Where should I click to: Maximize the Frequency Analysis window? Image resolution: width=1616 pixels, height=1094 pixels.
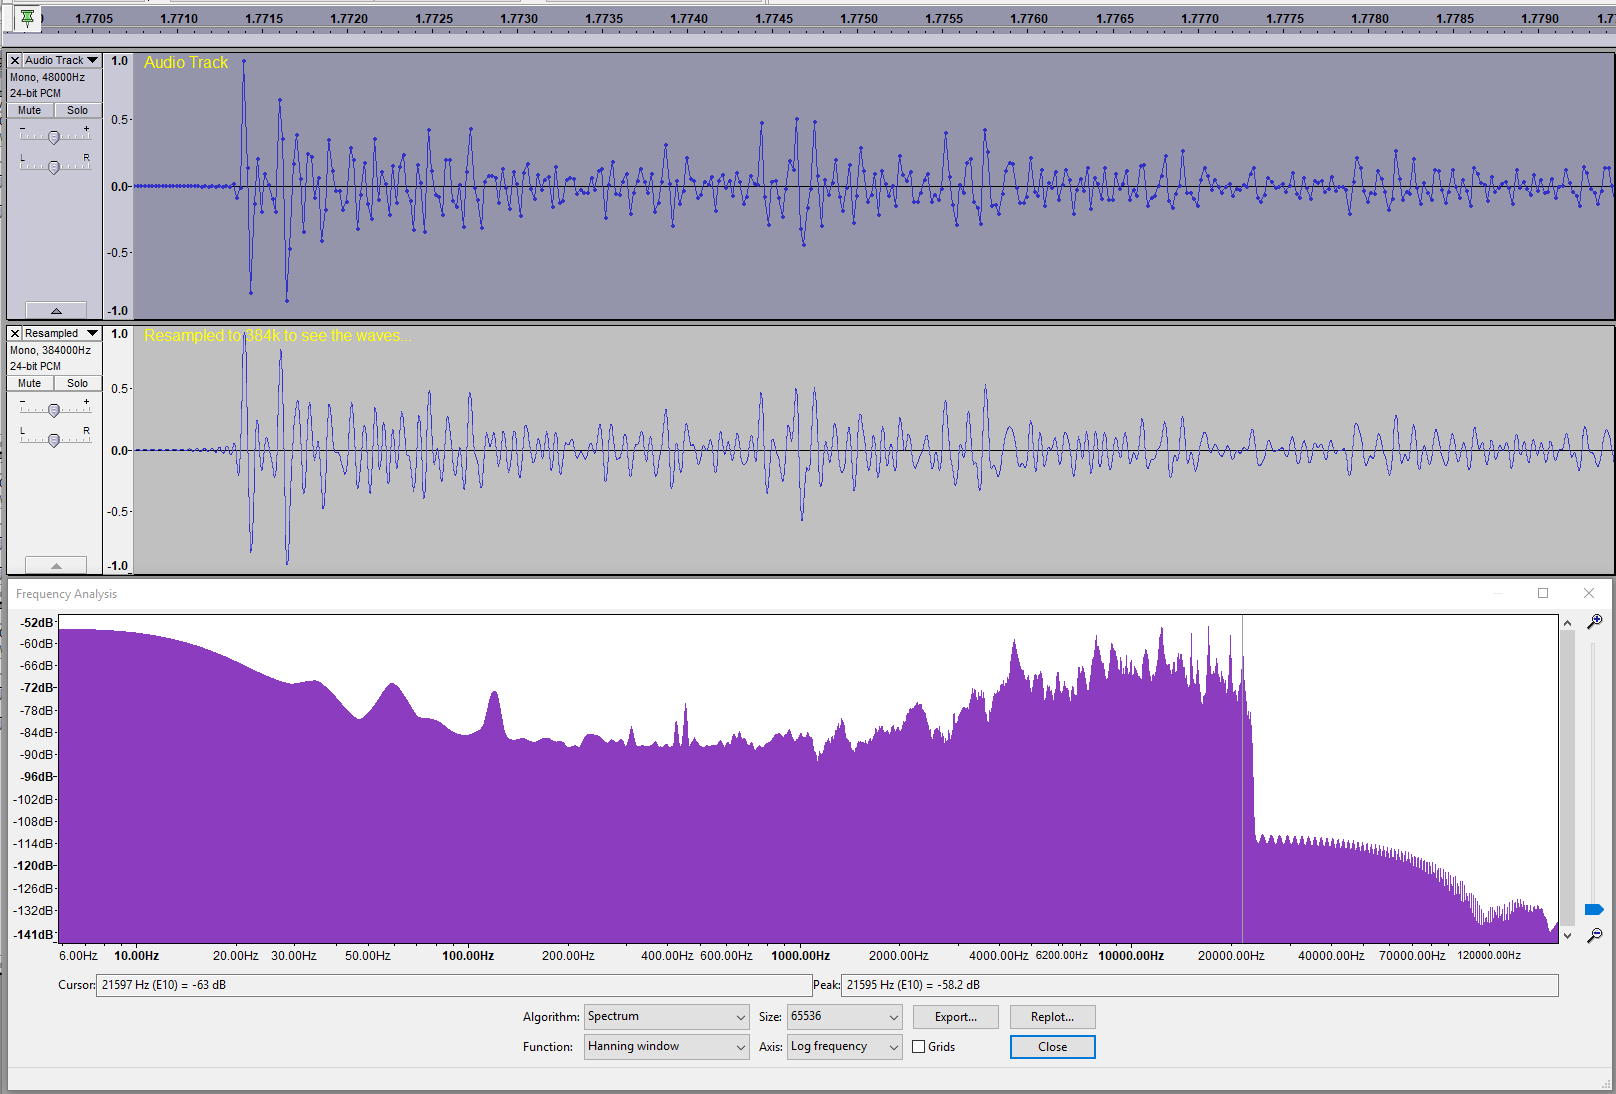click(1543, 593)
